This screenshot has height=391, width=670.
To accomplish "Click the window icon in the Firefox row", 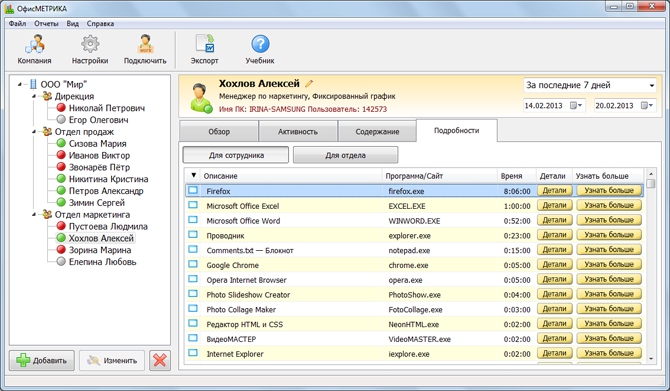I will click(193, 190).
